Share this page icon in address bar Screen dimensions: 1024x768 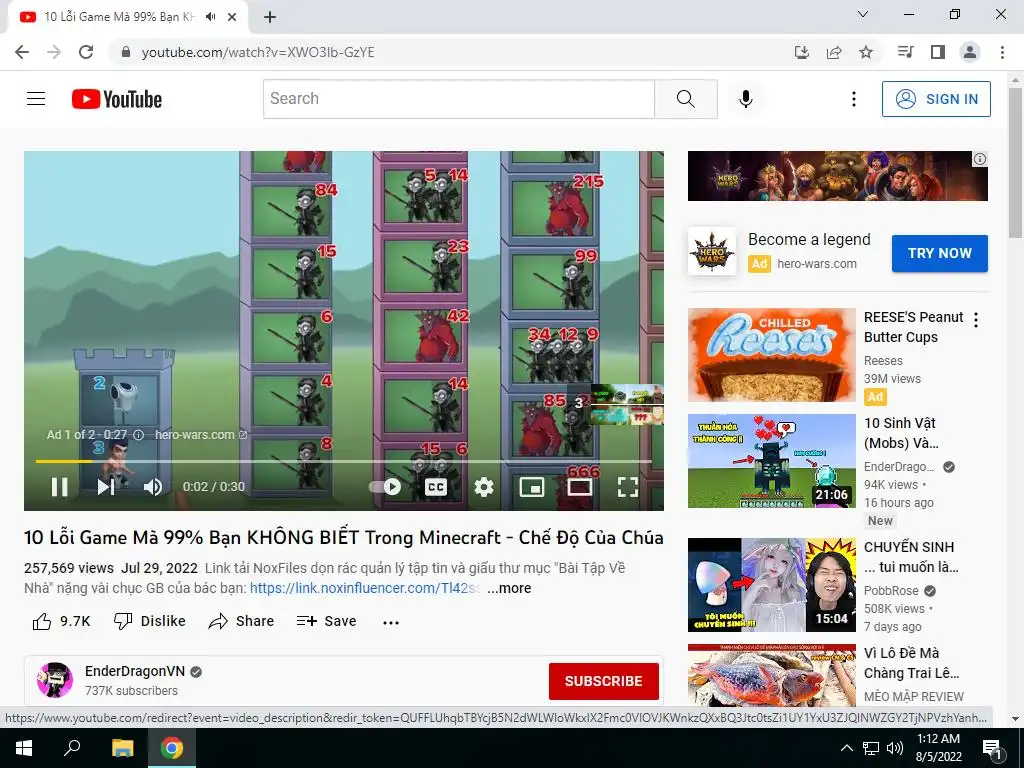[834, 52]
